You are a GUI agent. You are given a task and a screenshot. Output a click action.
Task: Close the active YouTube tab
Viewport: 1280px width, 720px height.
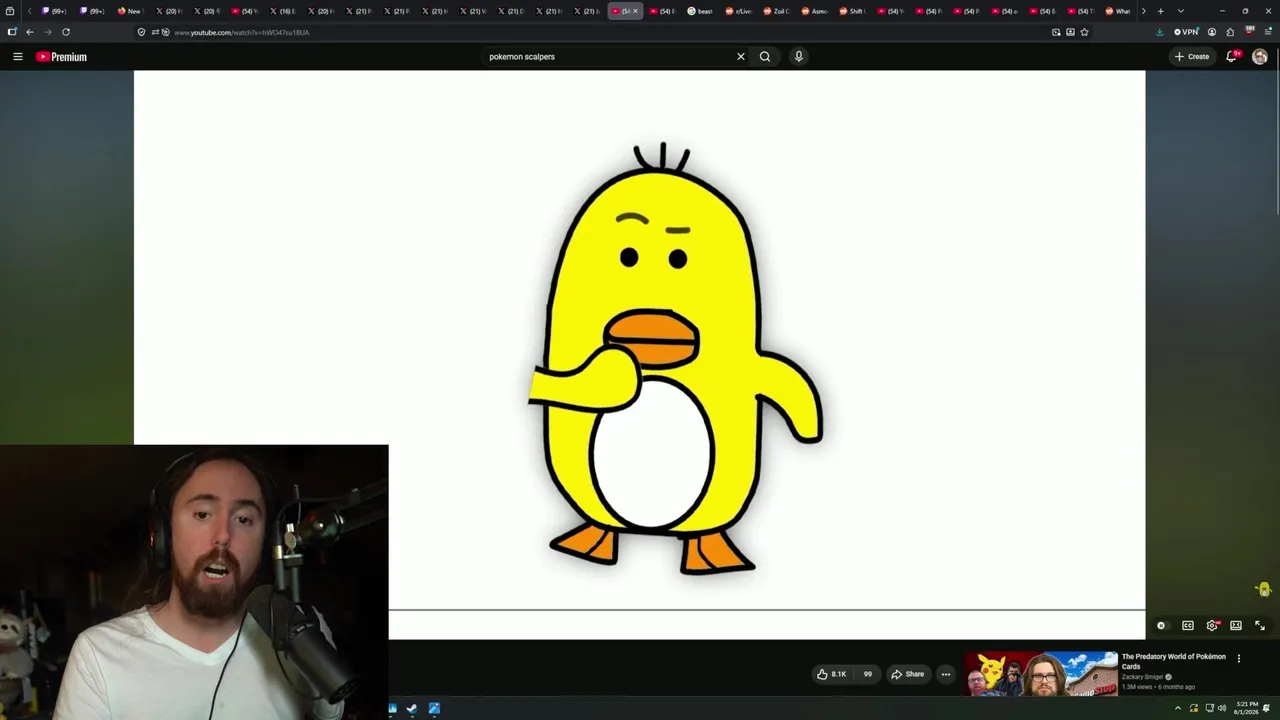635,11
